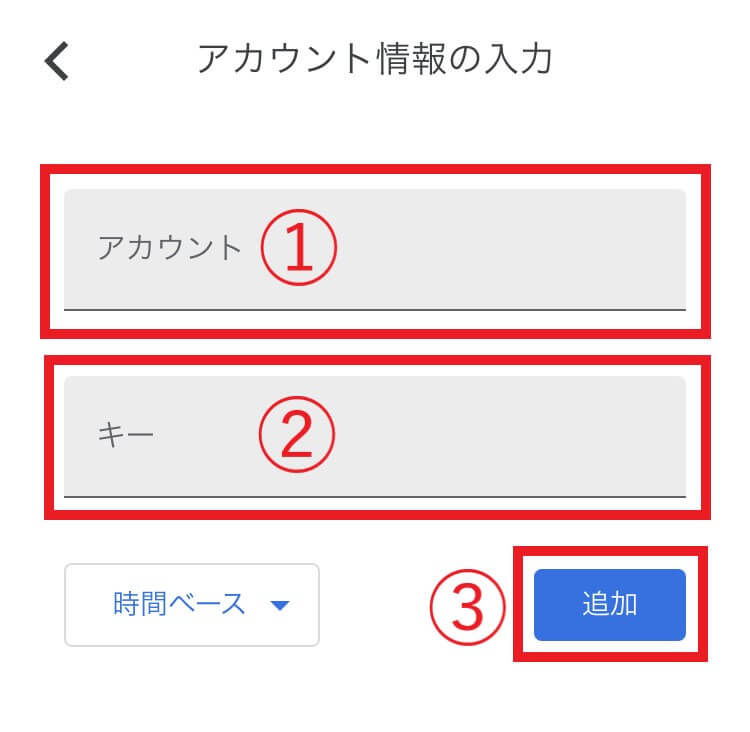Click the キー placeholder text
750x732 pixels.
(125, 435)
